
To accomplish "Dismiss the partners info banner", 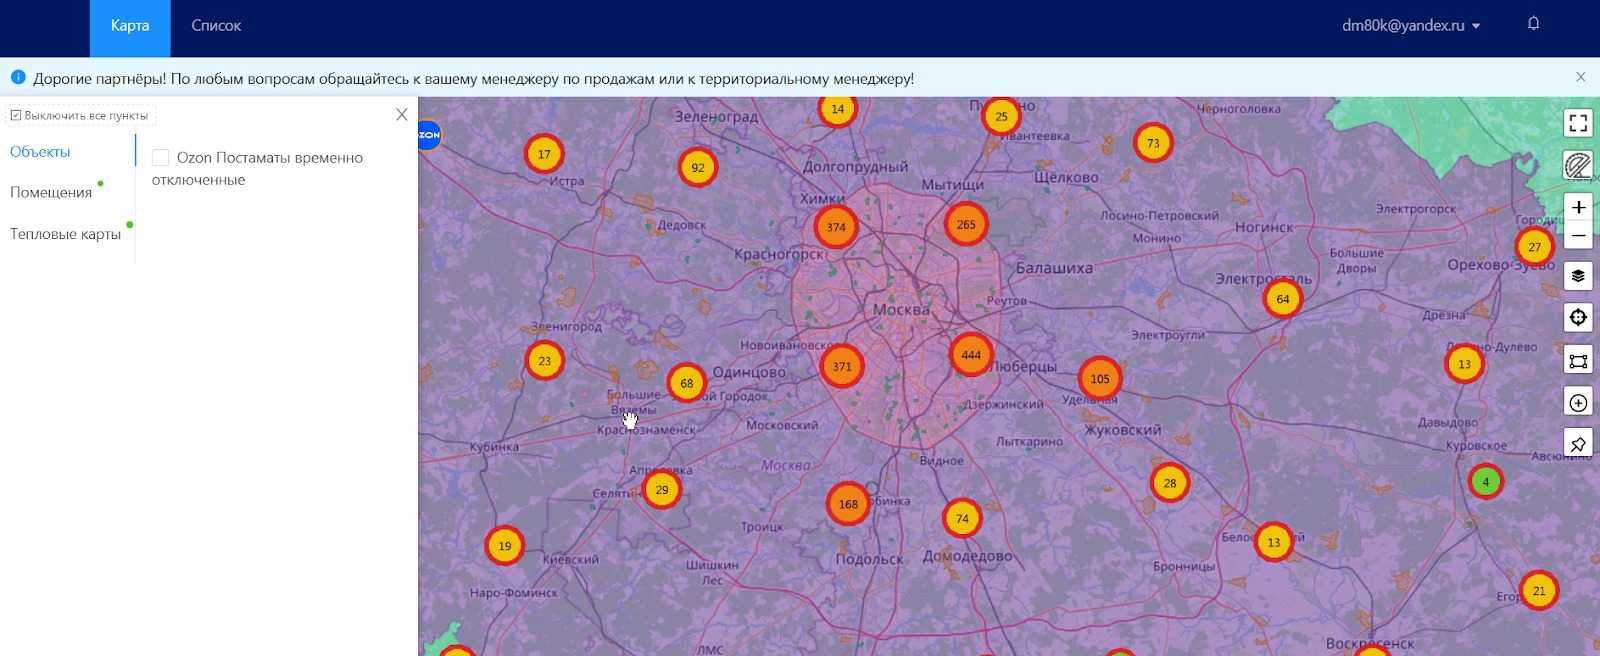I will click(x=1580, y=77).
